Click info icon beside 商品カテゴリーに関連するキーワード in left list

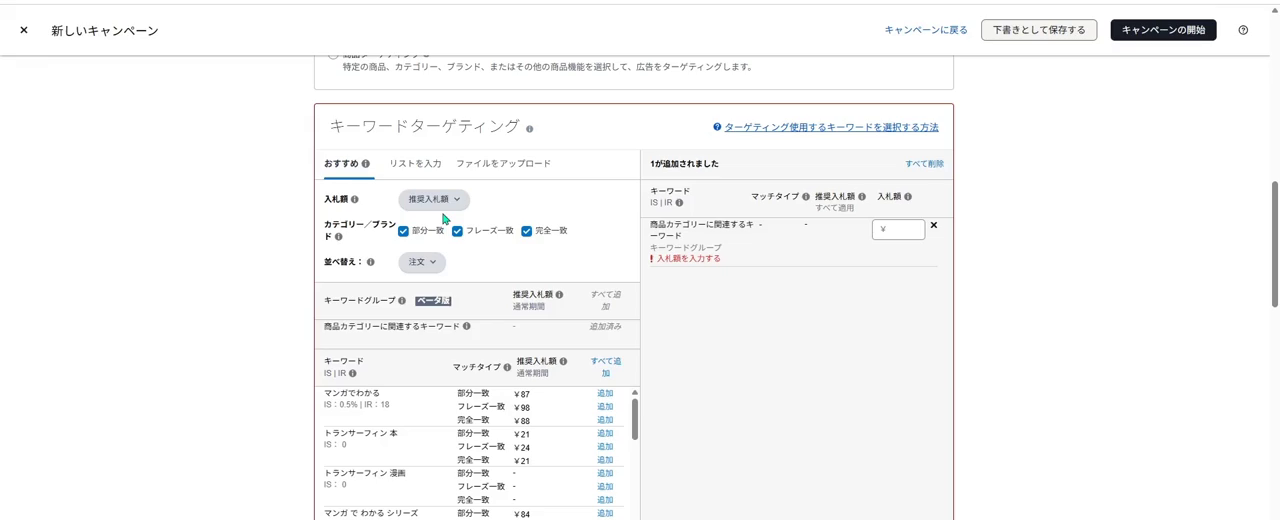click(x=467, y=327)
